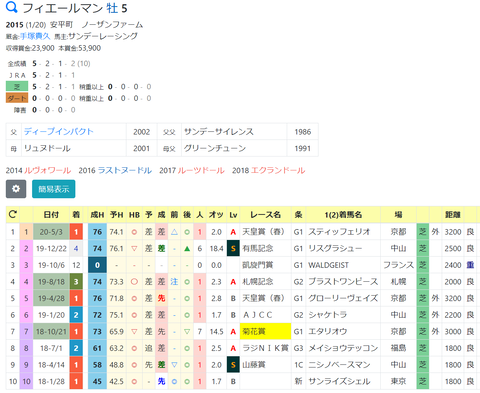Click the HB column header

pos(134,215)
